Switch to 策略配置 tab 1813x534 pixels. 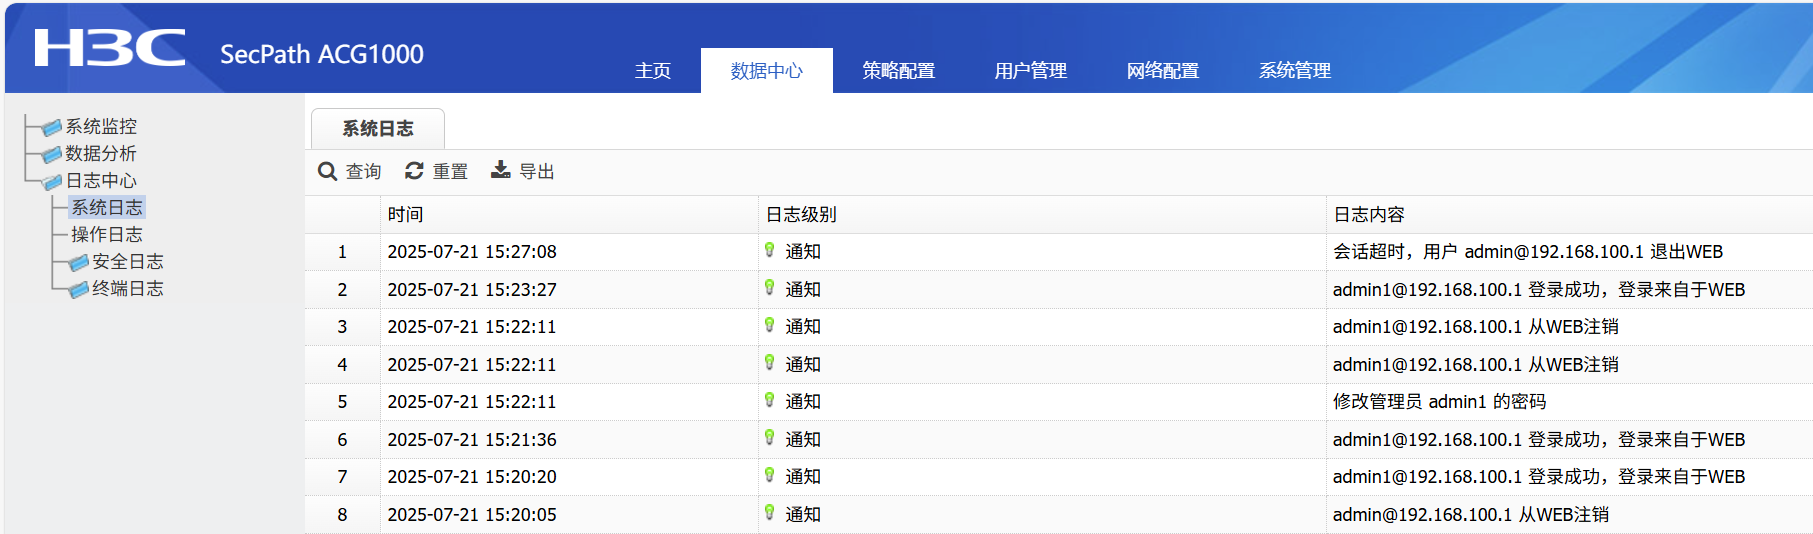(x=899, y=71)
